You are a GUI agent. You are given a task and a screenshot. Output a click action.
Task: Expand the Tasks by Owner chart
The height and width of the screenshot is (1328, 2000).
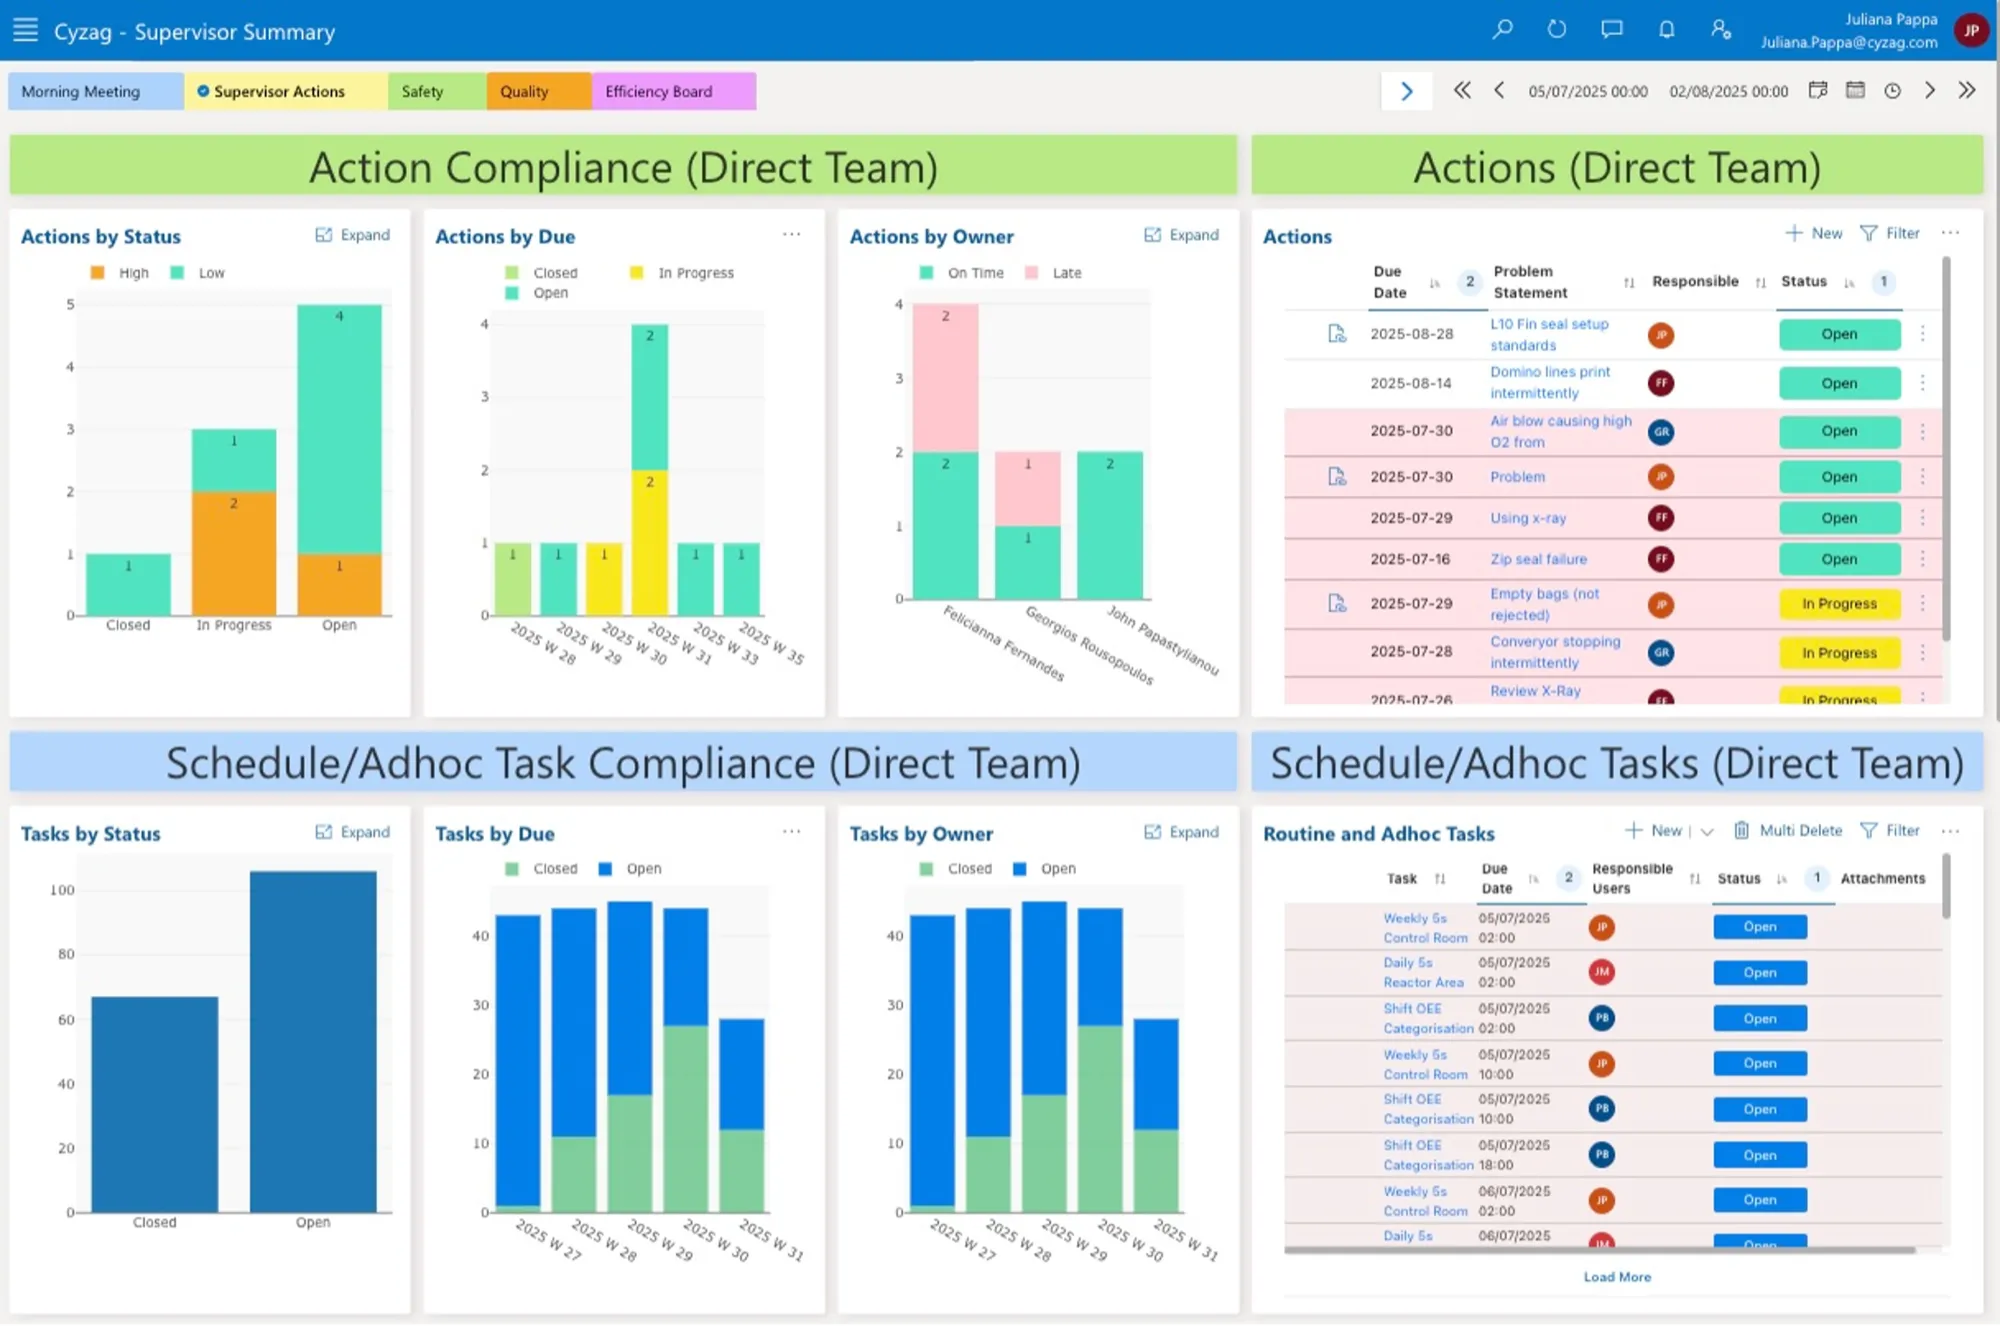(1182, 832)
